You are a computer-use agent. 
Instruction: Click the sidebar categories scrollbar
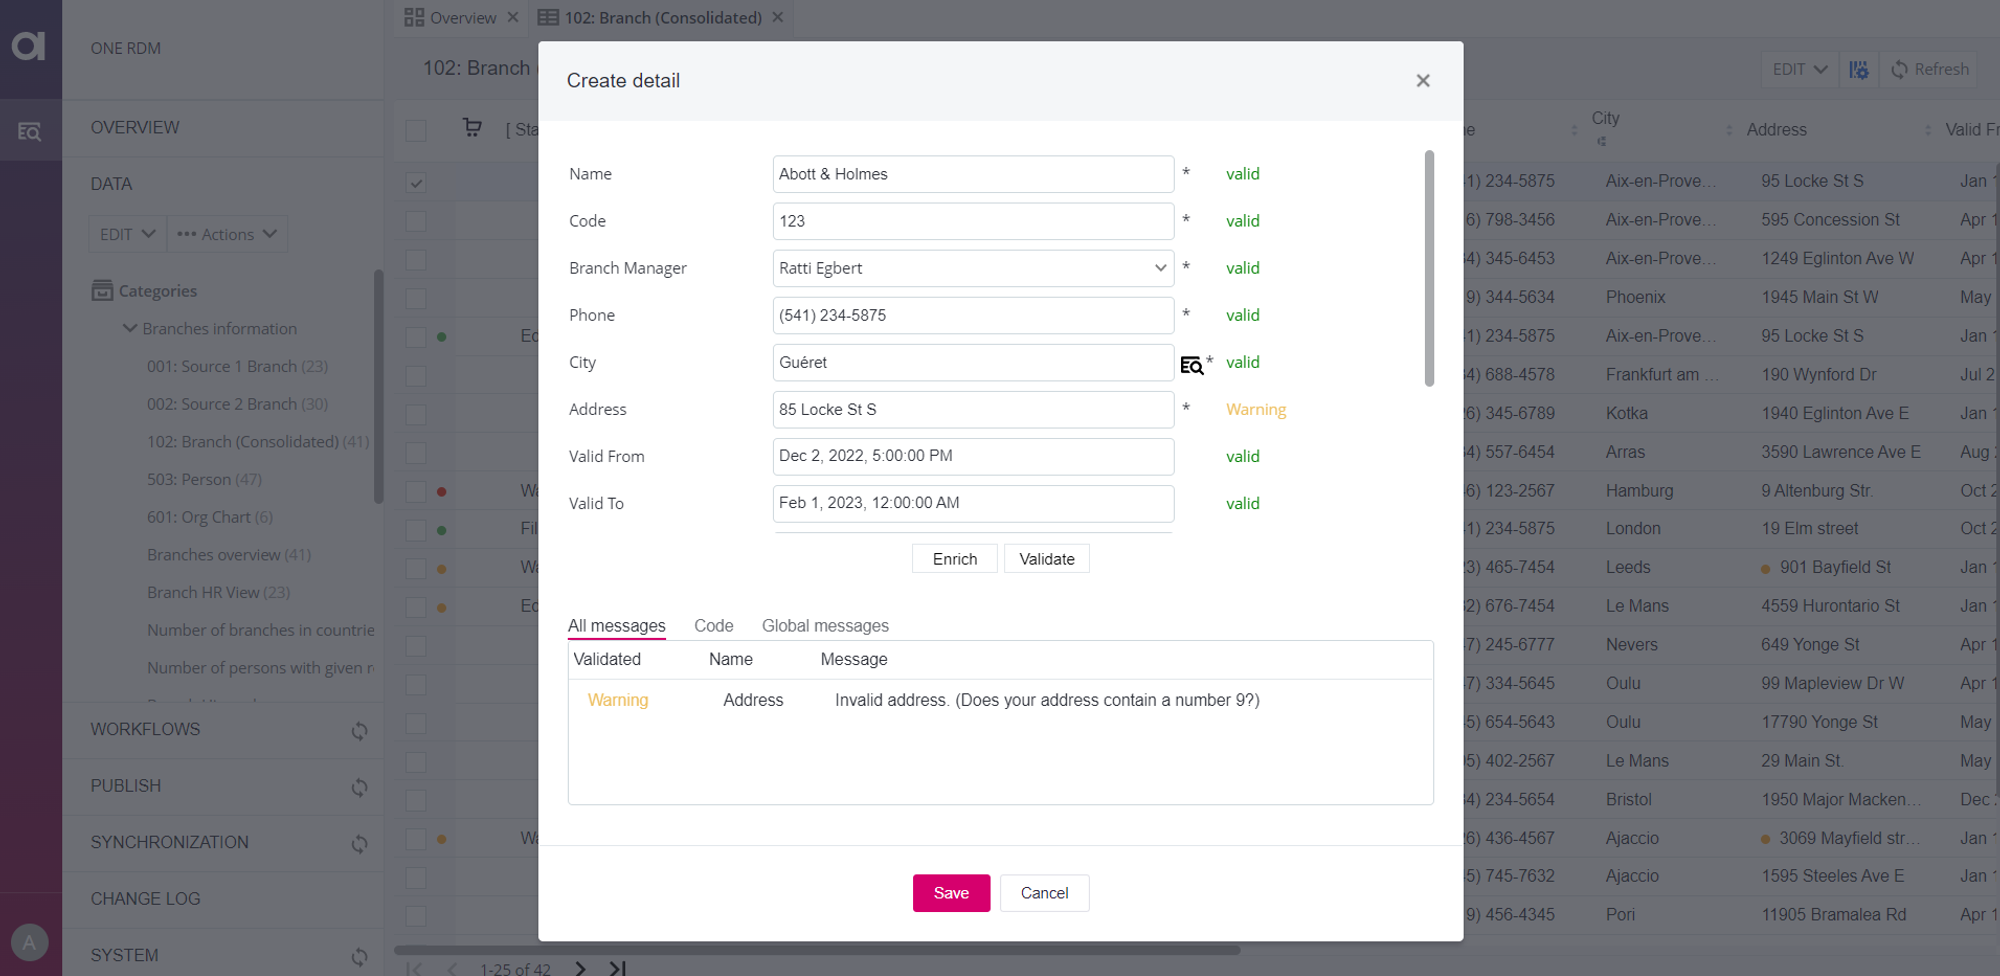[x=378, y=387]
